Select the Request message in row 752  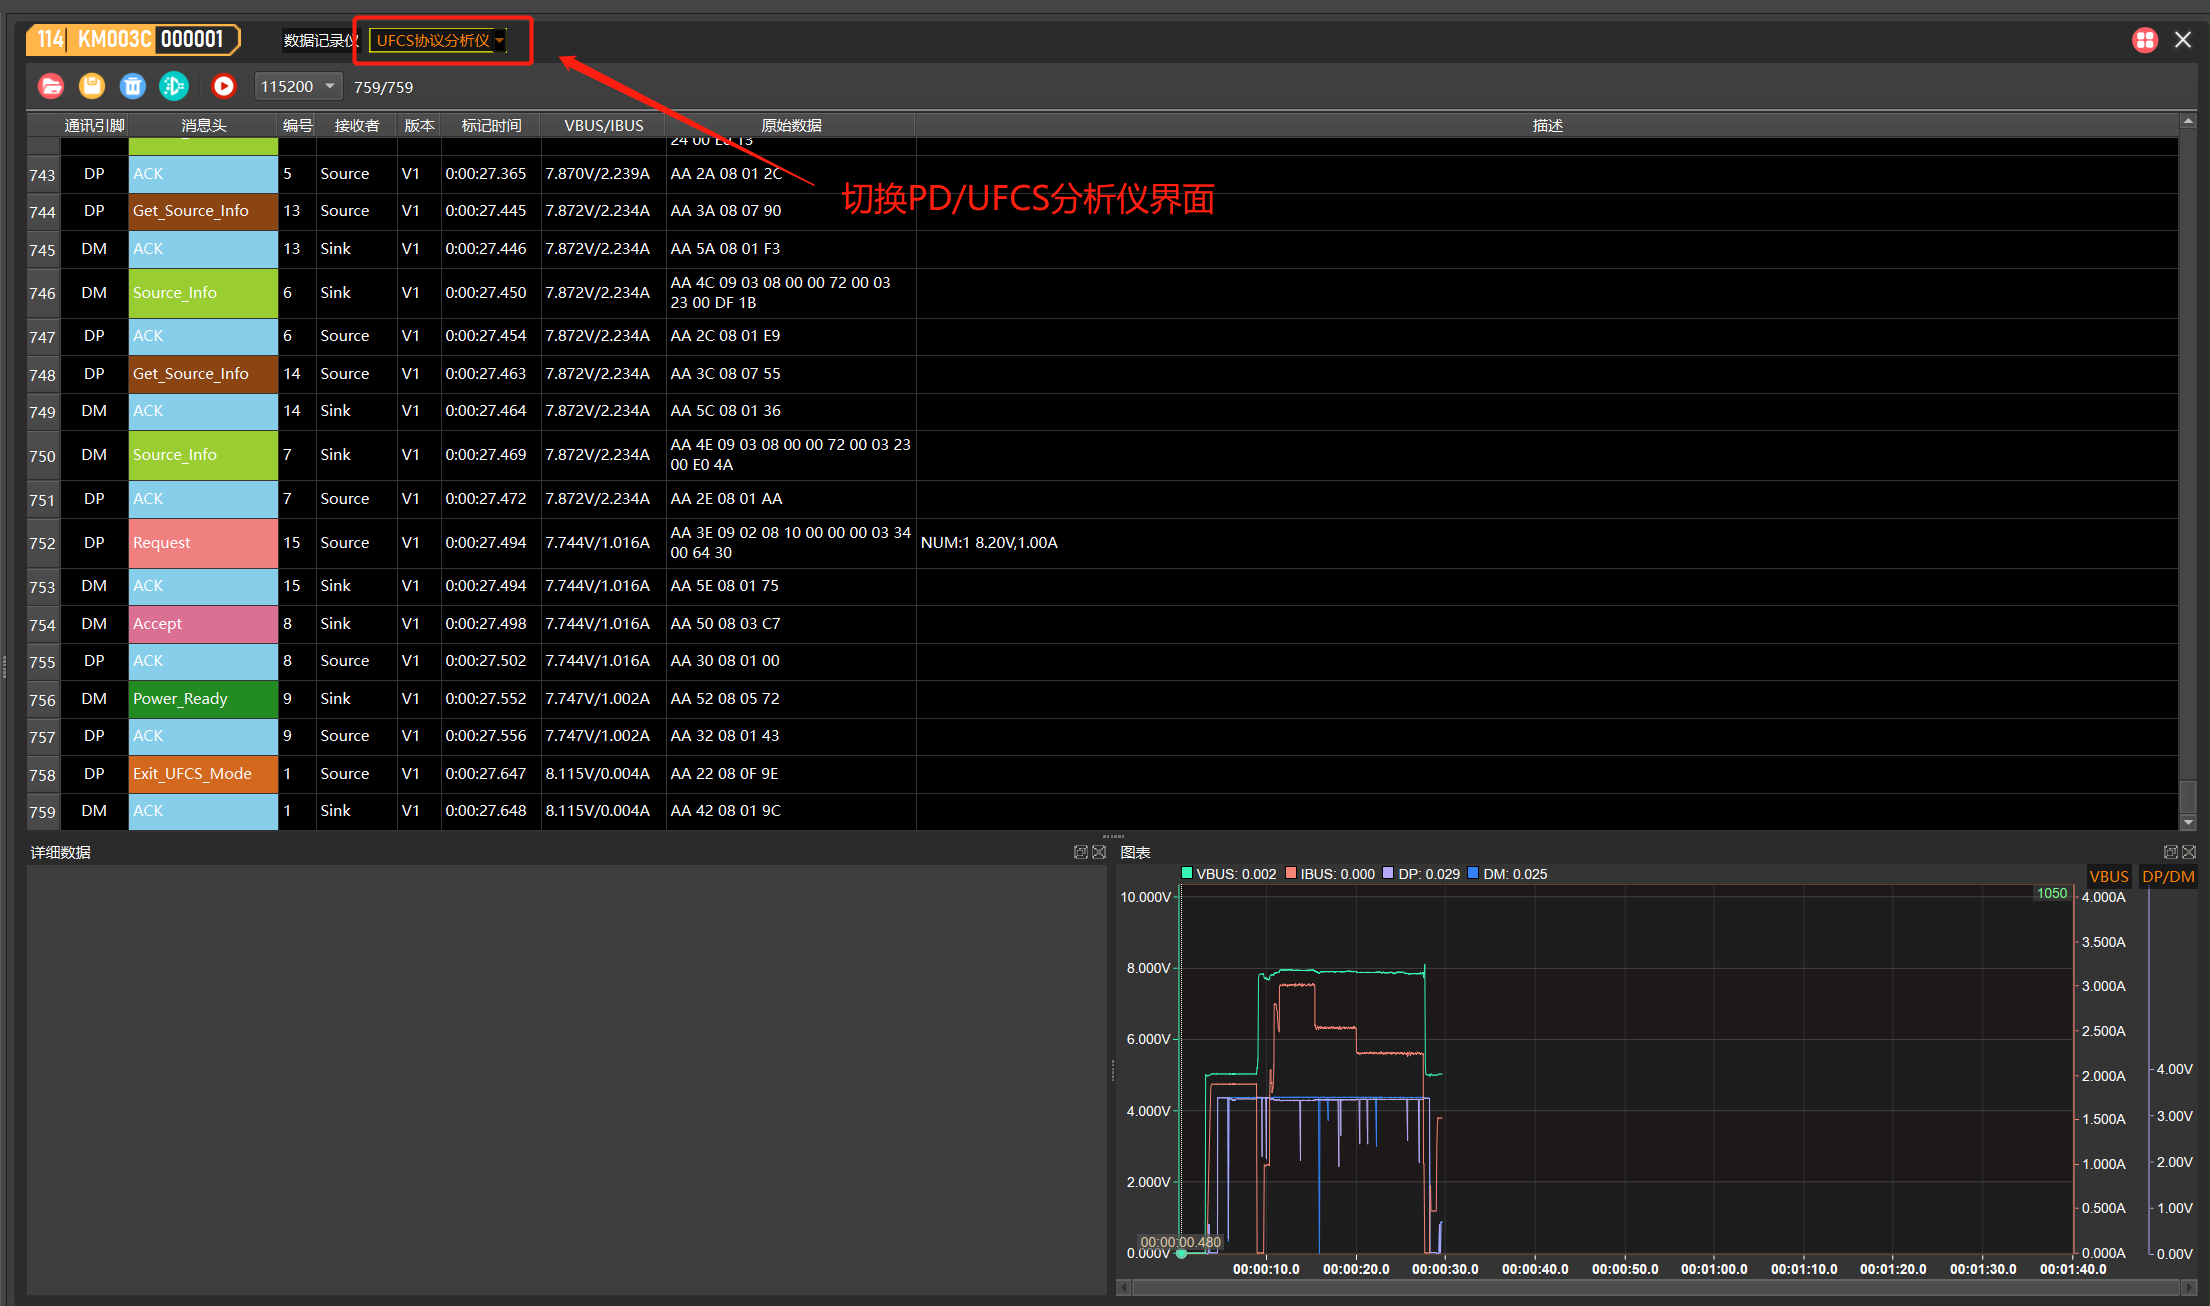point(204,543)
